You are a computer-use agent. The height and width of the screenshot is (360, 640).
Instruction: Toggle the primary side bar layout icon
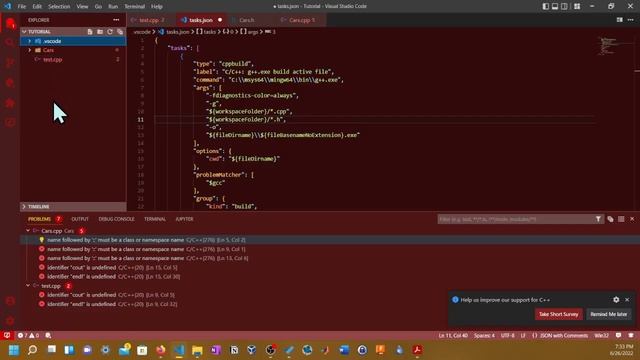[x=546, y=6]
